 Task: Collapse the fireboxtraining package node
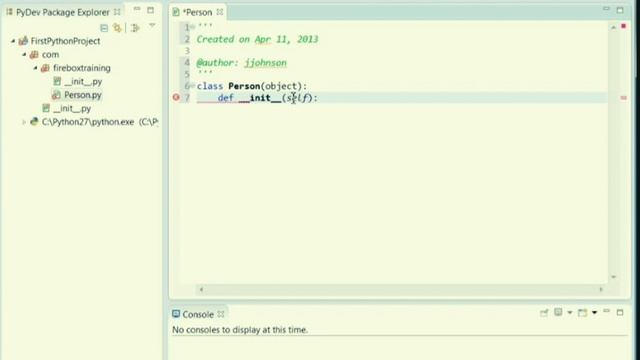coord(35,68)
